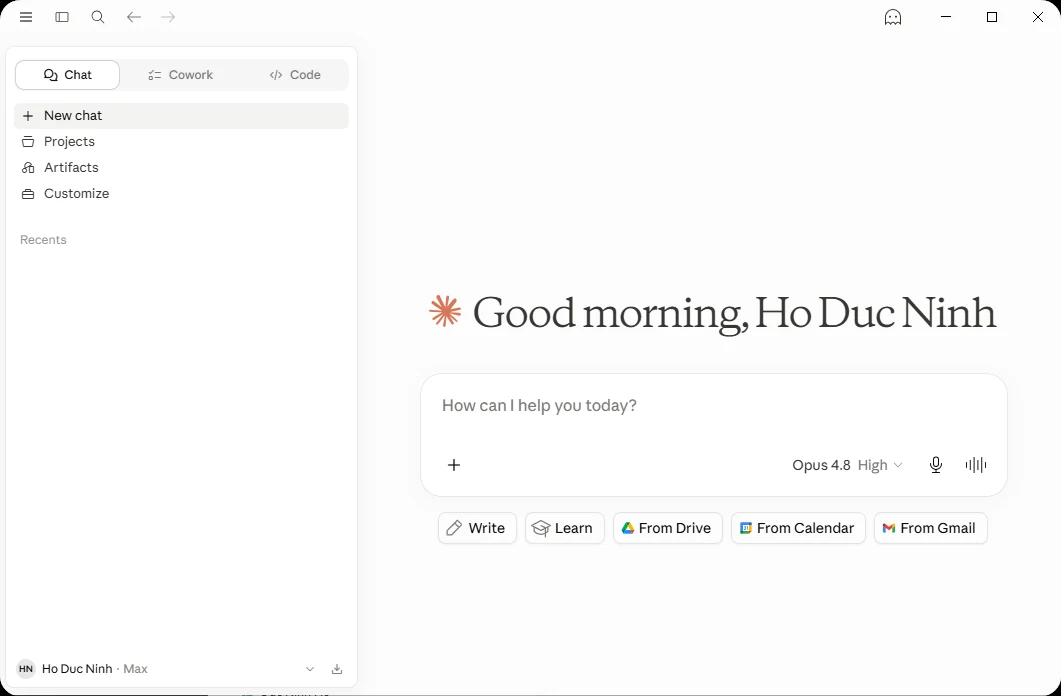Choose the Learn suggestion chip
The height and width of the screenshot is (696, 1061).
point(564,528)
